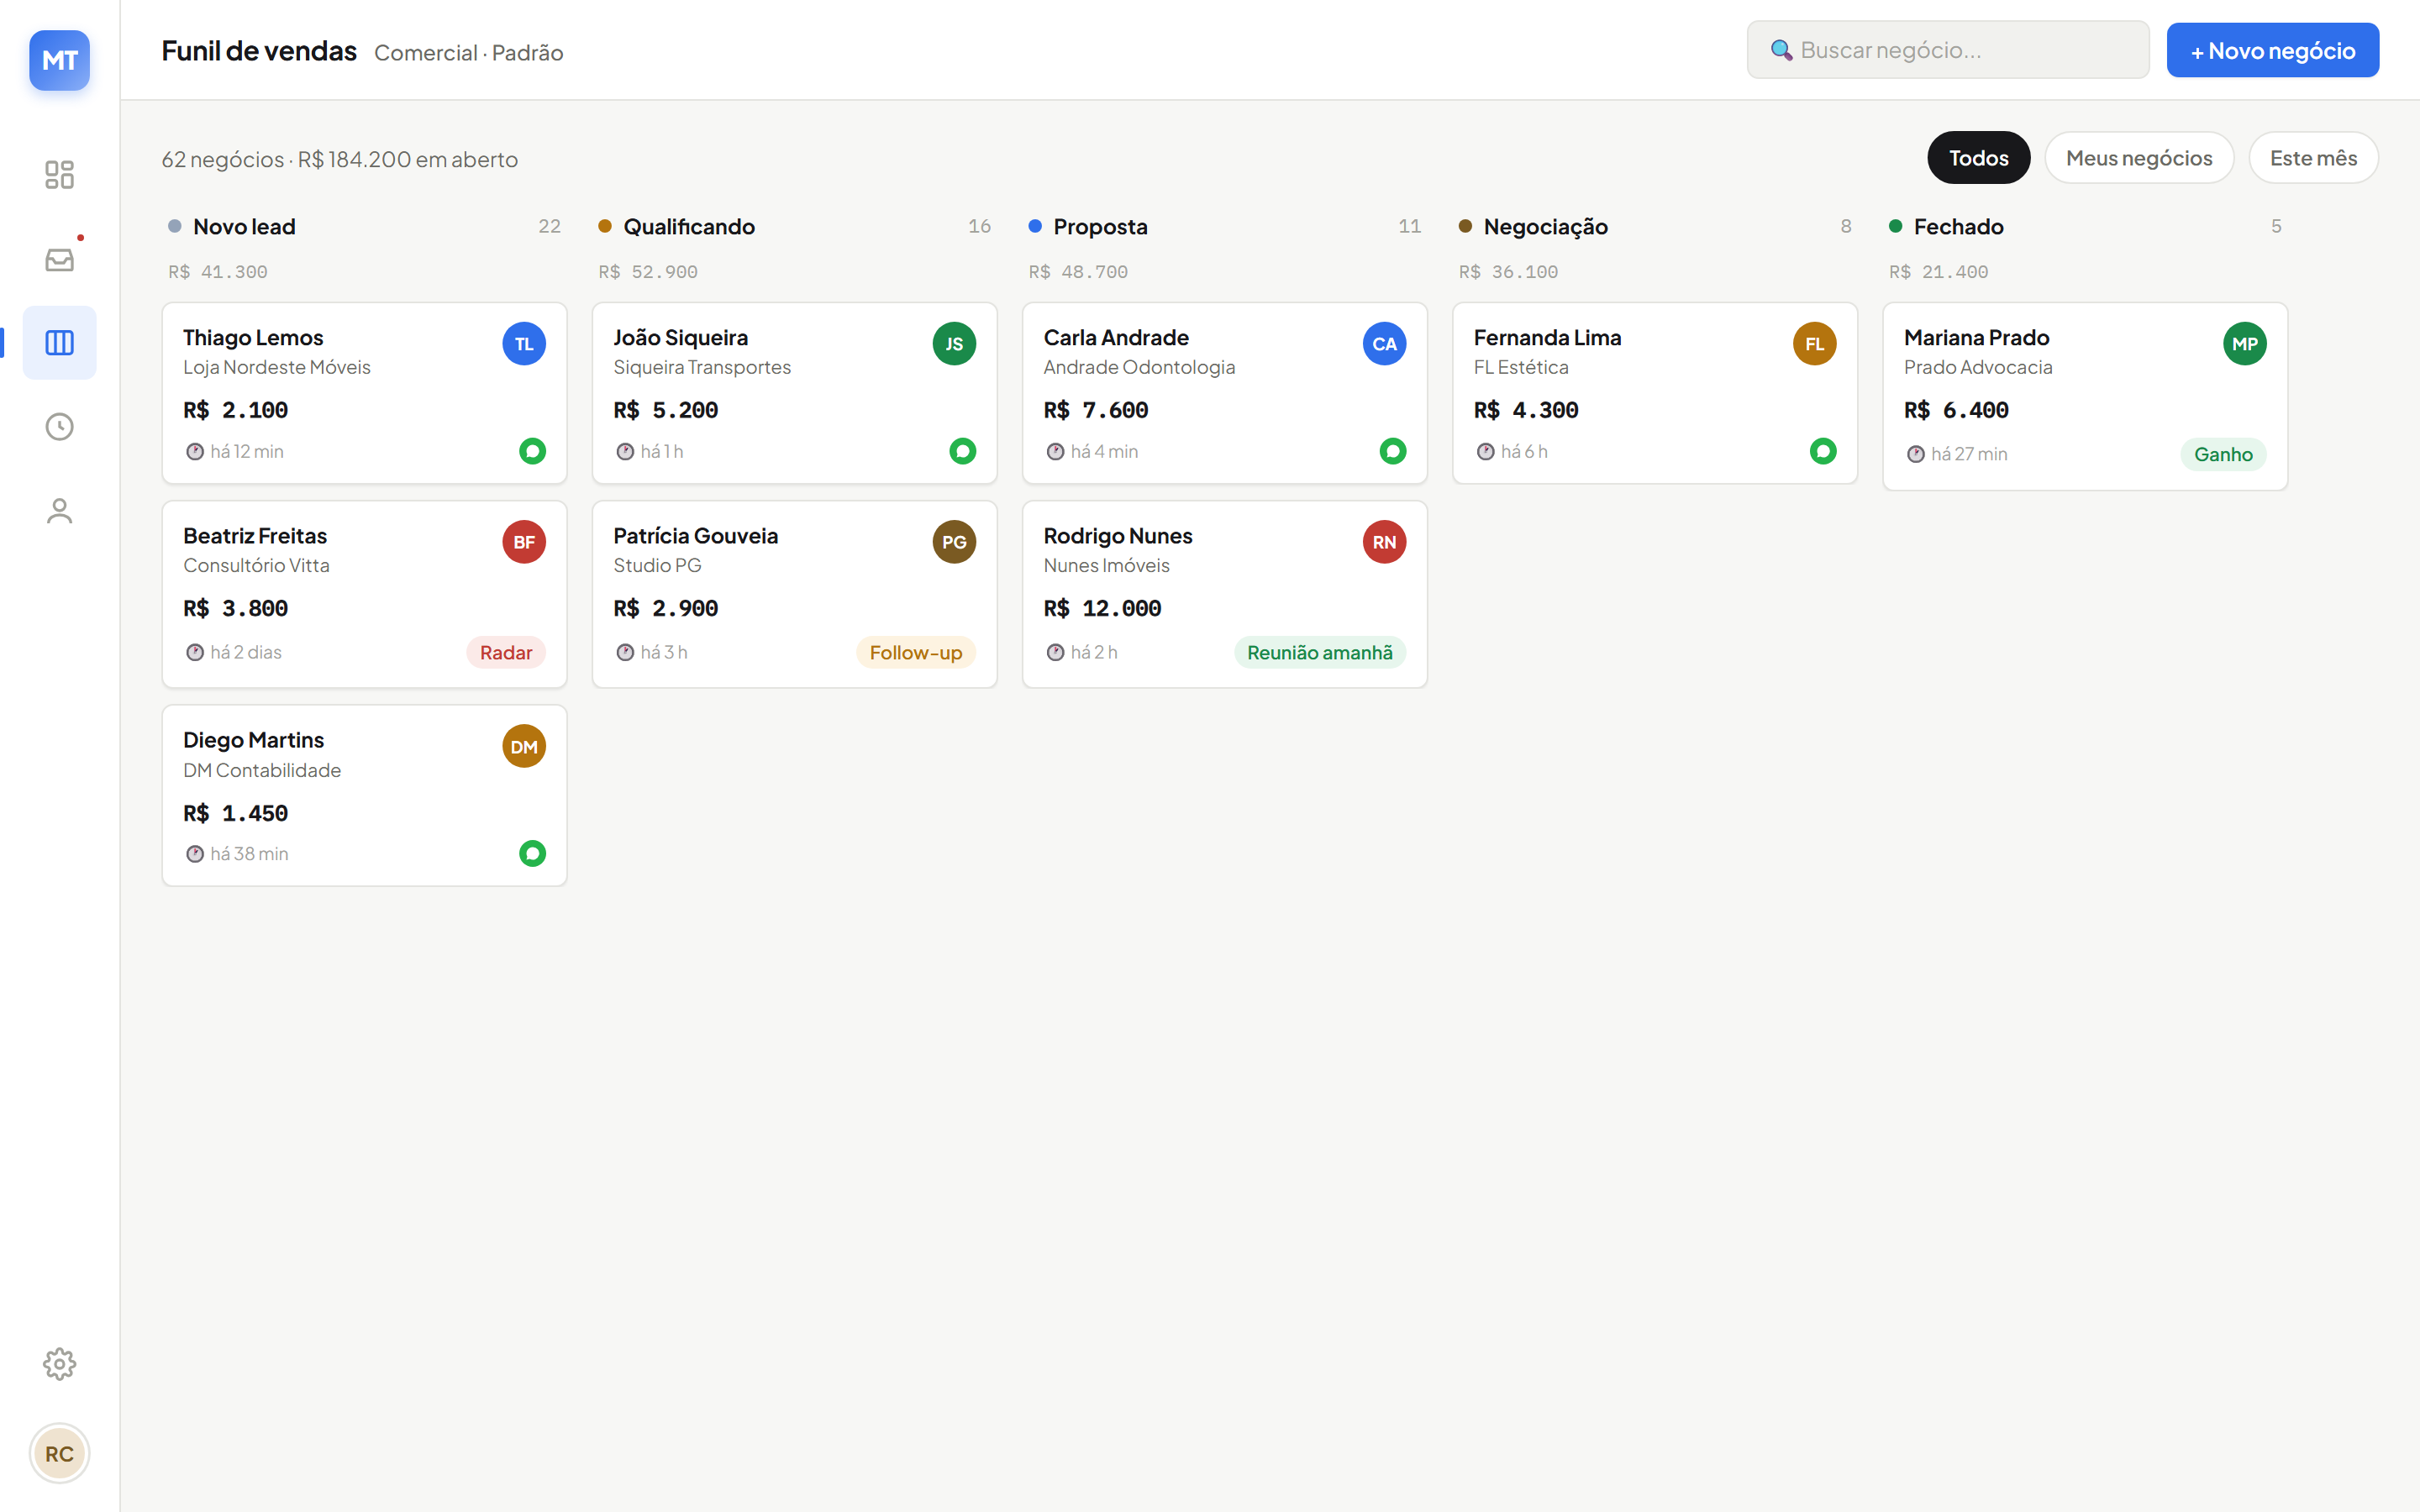
Task: Open the contacts person icon in sidebar
Action: 59,511
